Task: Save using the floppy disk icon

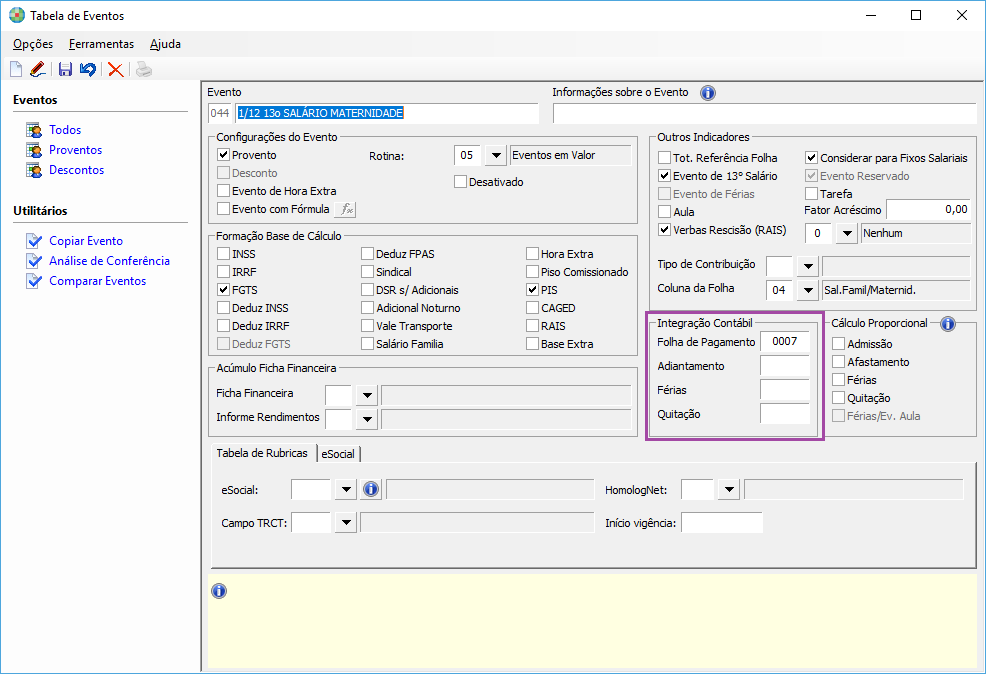Action: pyautogui.click(x=65, y=69)
